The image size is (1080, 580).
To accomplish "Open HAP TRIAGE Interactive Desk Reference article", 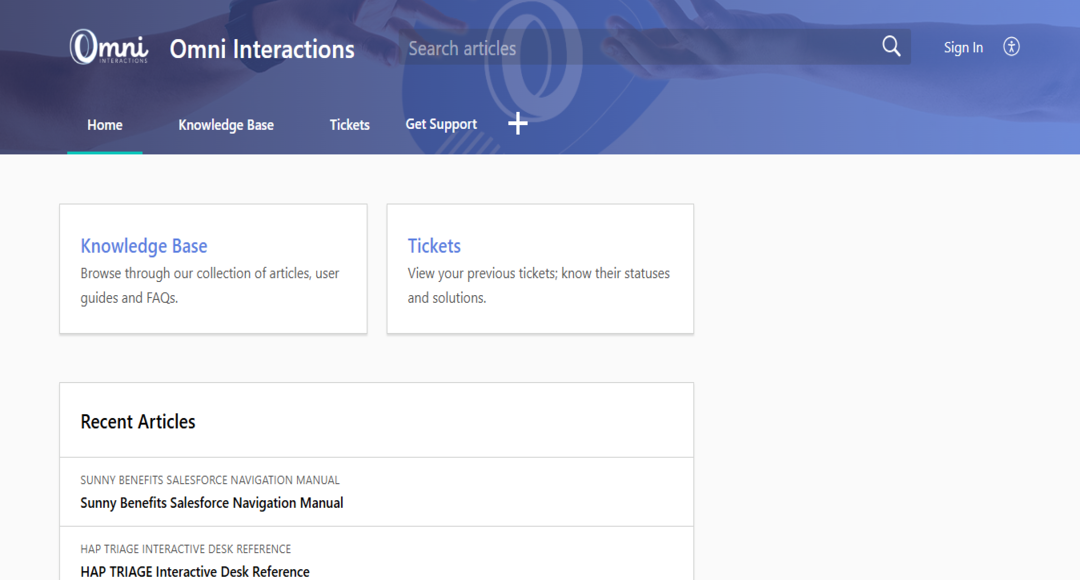I will coord(195,572).
